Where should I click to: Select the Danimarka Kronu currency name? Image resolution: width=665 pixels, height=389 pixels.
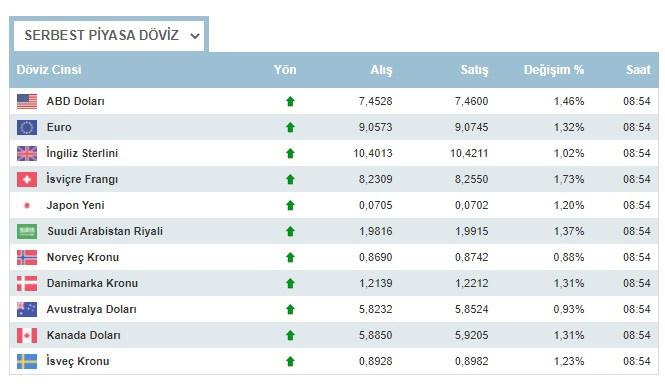click(92, 283)
